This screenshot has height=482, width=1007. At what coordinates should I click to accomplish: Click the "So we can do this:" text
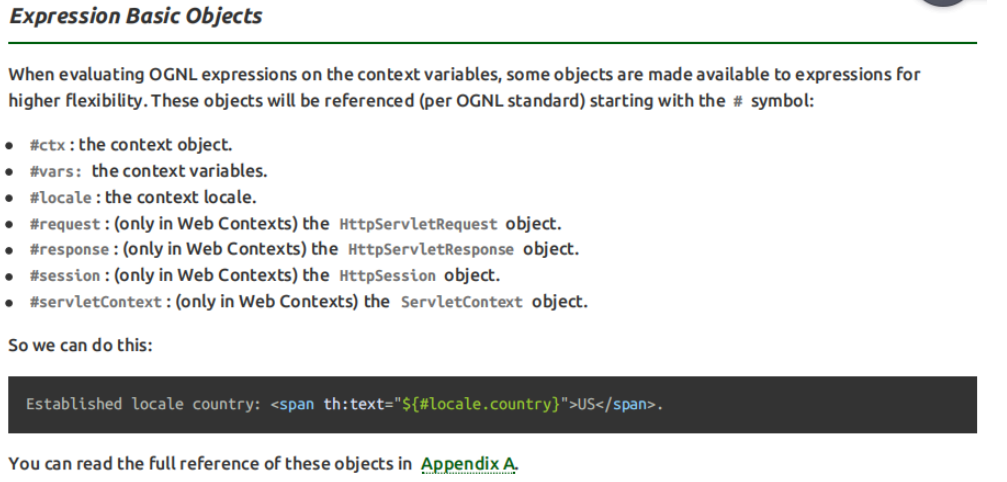pos(80,346)
